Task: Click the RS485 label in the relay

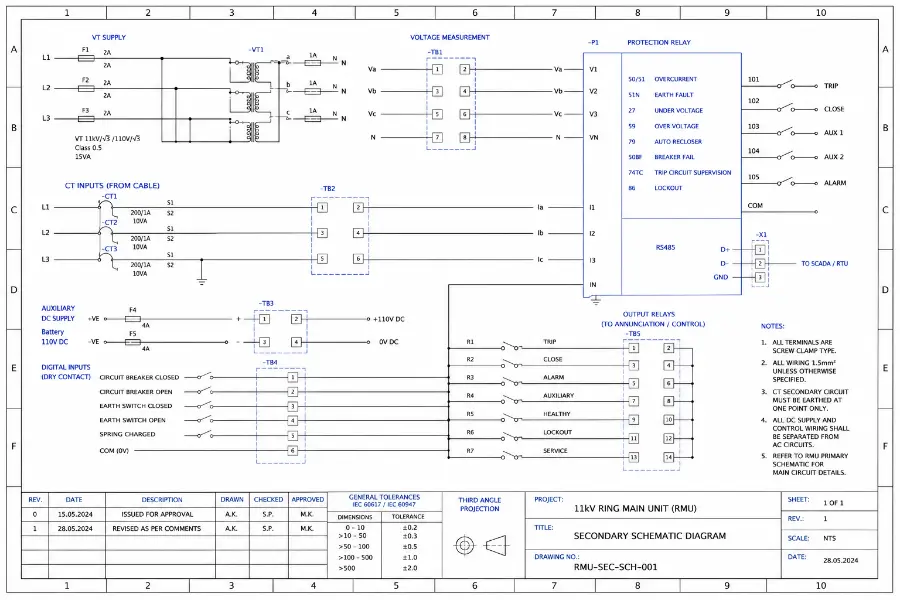Action: coord(665,247)
